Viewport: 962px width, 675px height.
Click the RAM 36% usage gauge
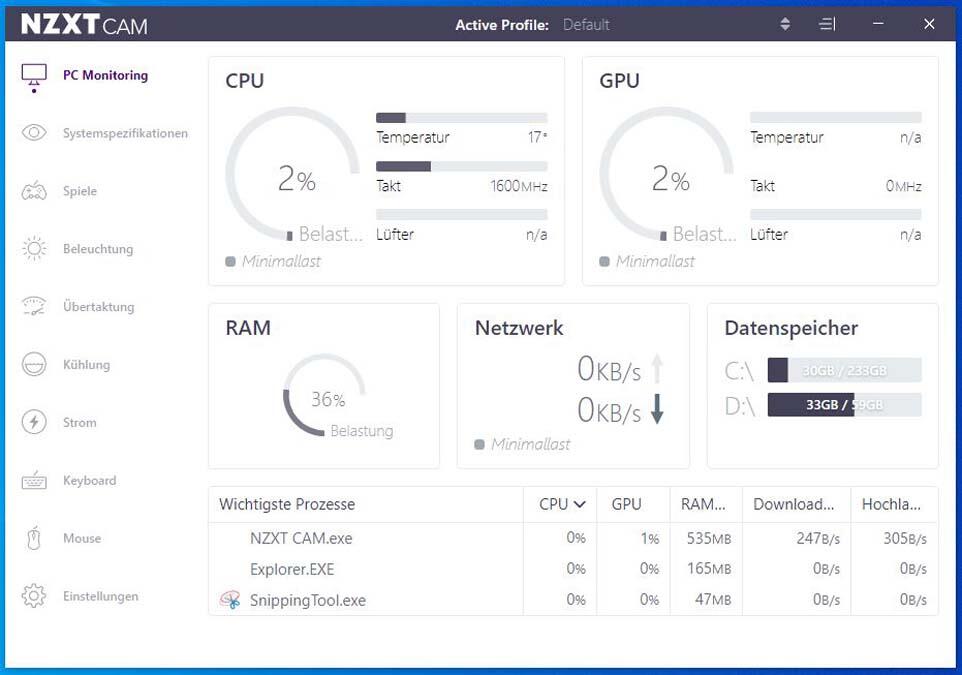point(325,395)
